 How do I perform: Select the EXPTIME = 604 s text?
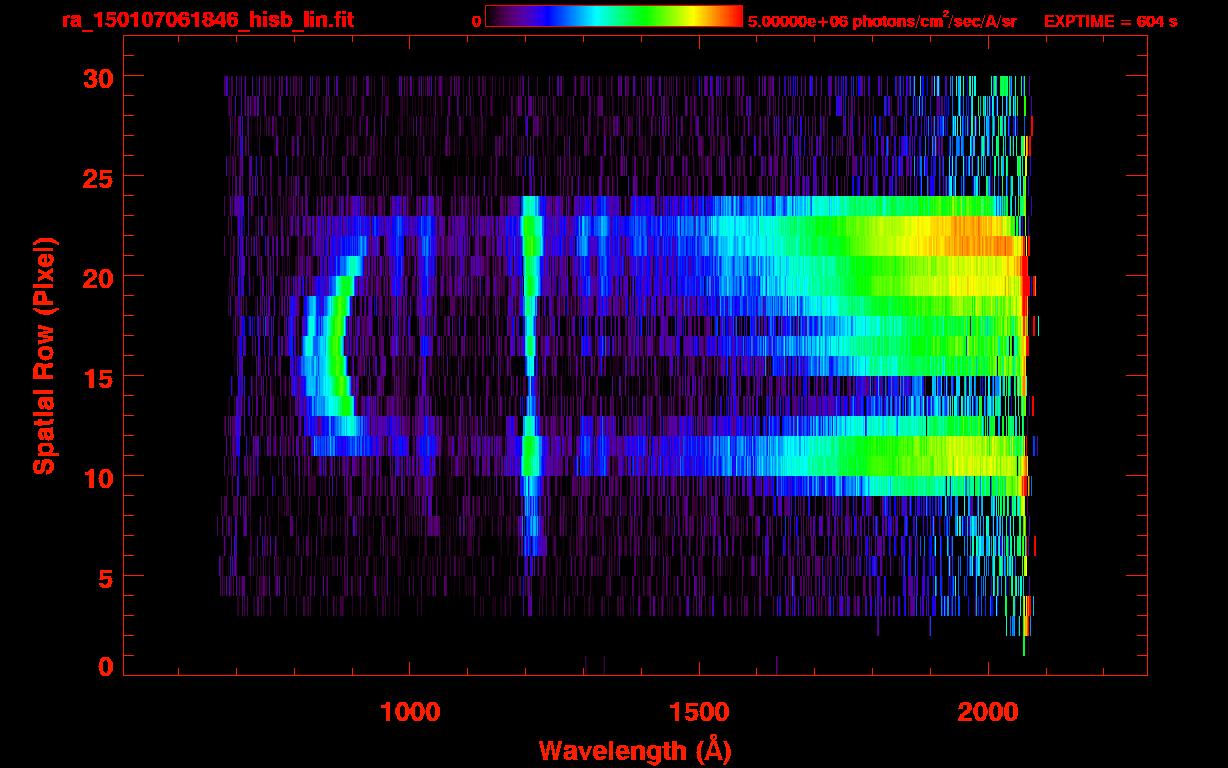(1110, 21)
